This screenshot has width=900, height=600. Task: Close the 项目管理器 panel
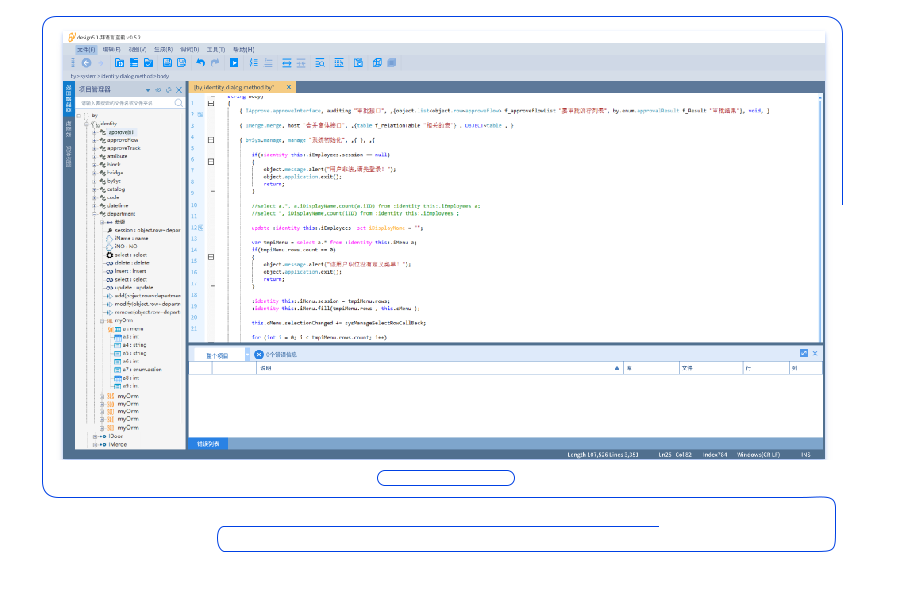[179, 90]
